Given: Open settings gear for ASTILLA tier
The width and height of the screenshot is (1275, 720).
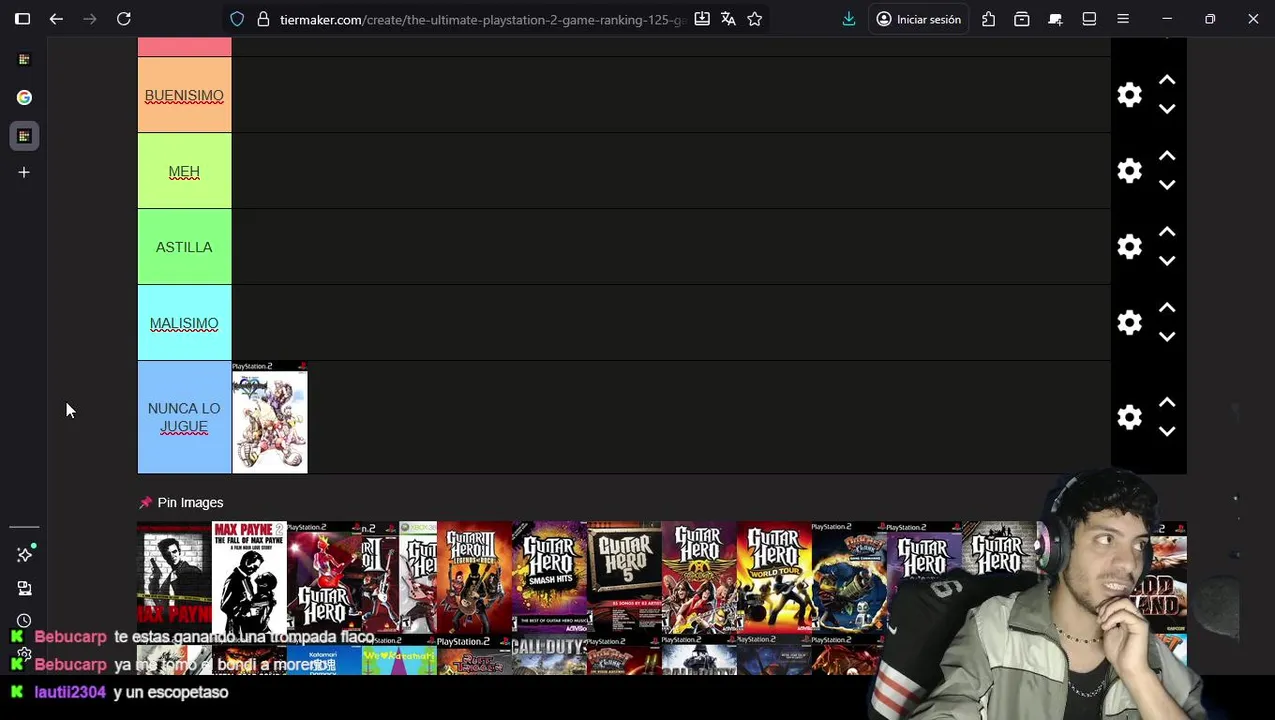Looking at the screenshot, I should click(1129, 247).
